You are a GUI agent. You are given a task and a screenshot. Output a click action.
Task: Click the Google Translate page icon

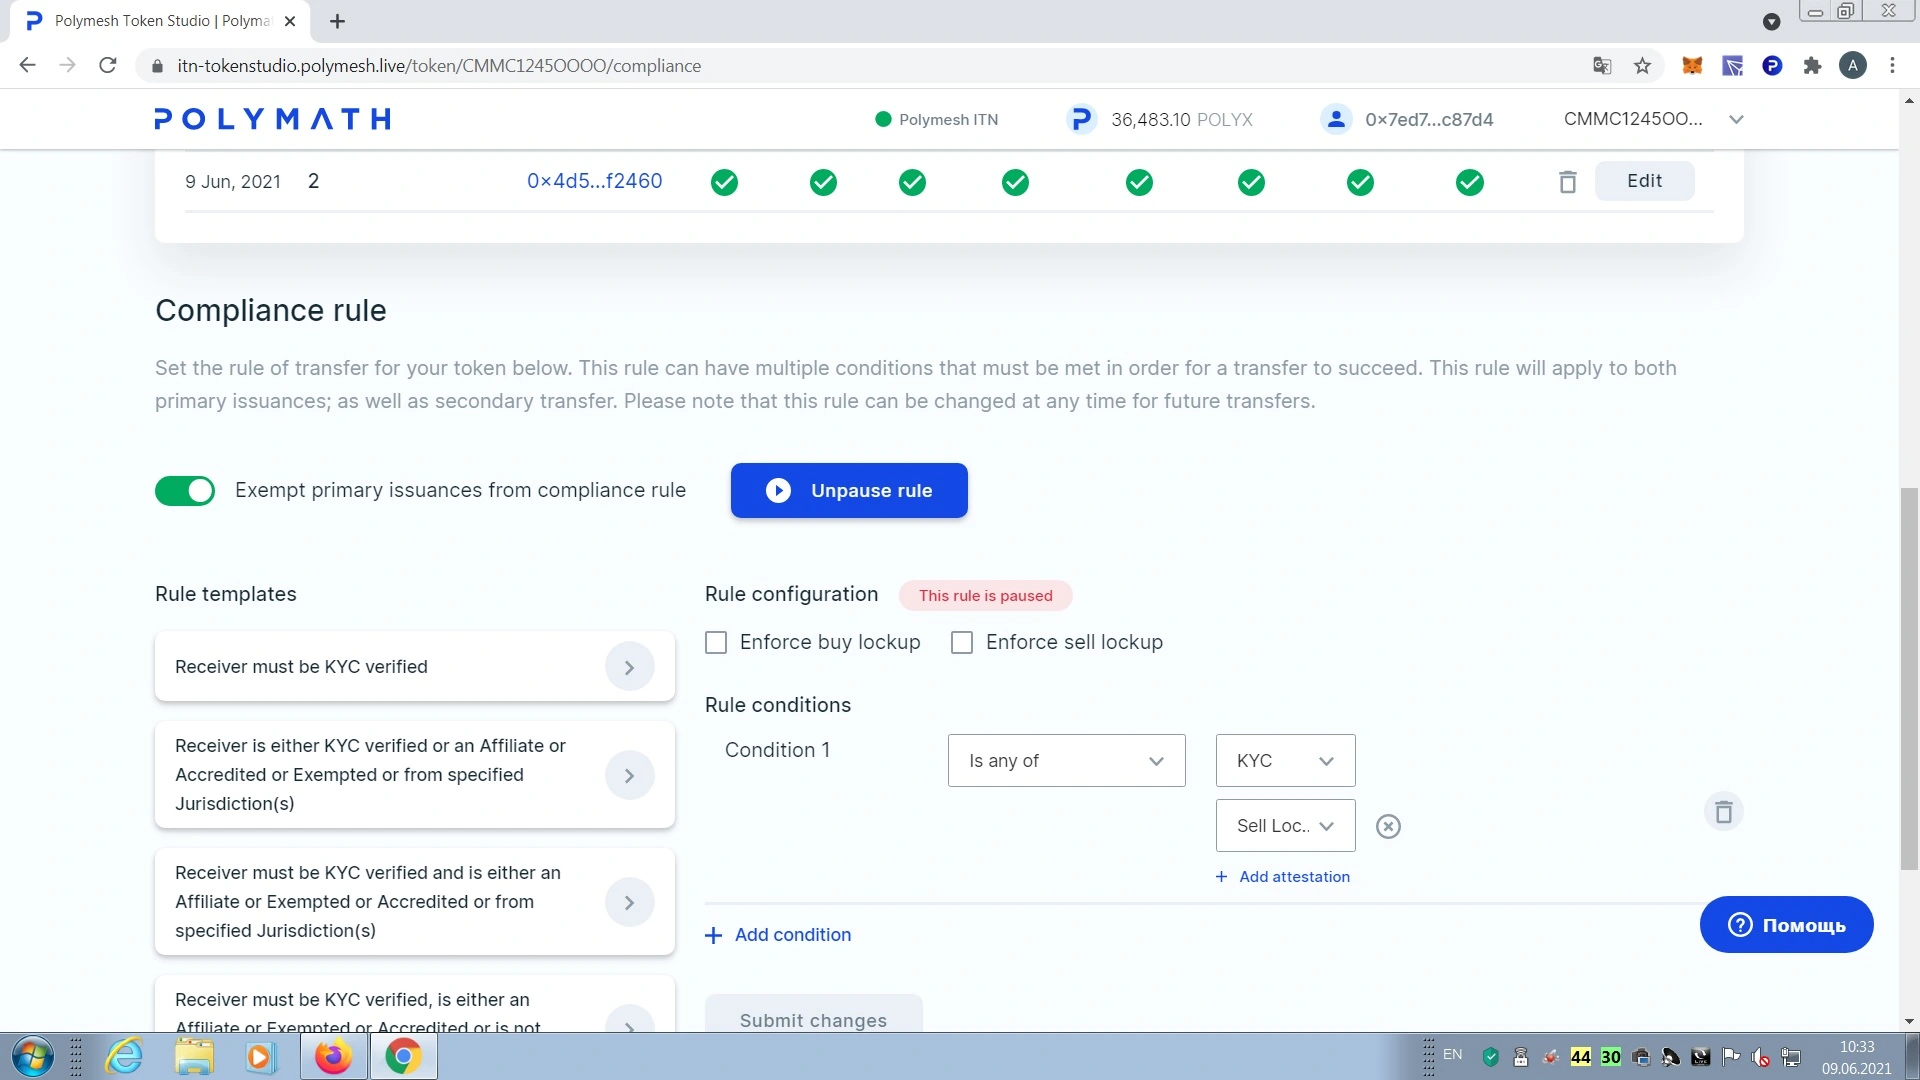1602,66
